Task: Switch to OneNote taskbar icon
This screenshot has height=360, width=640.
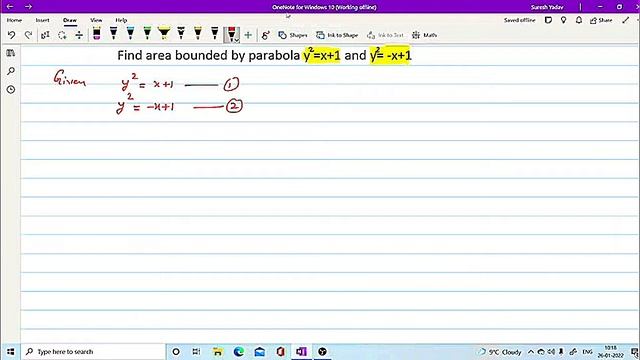Action: coord(302,351)
